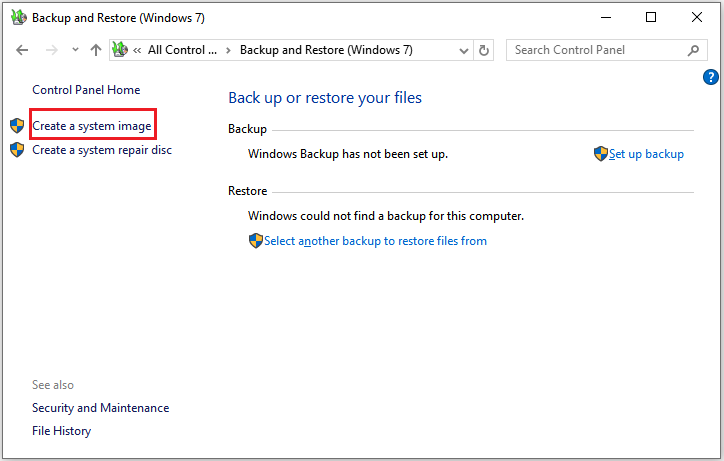Click the 'Back up or restore your files' heading
Screen dimensions: 724x461
[x=325, y=98]
